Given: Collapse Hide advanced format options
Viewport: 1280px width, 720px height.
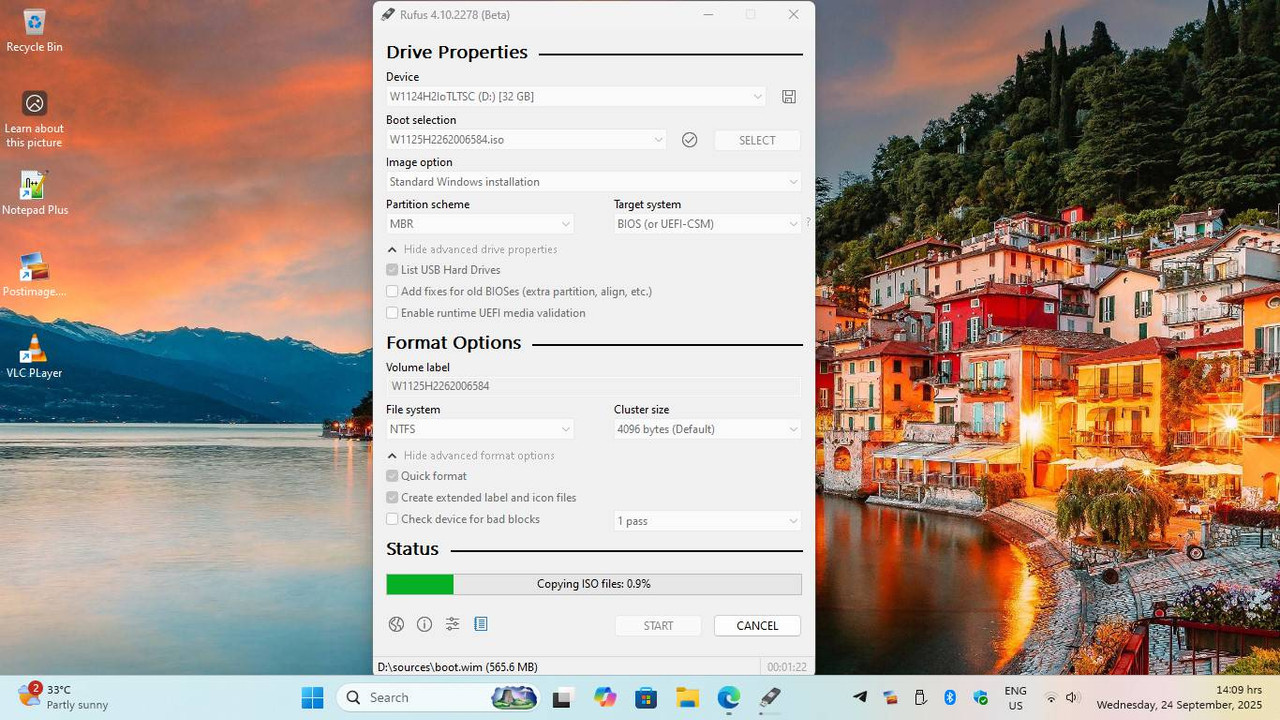Looking at the screenshot, I should [x=470, y=456].
